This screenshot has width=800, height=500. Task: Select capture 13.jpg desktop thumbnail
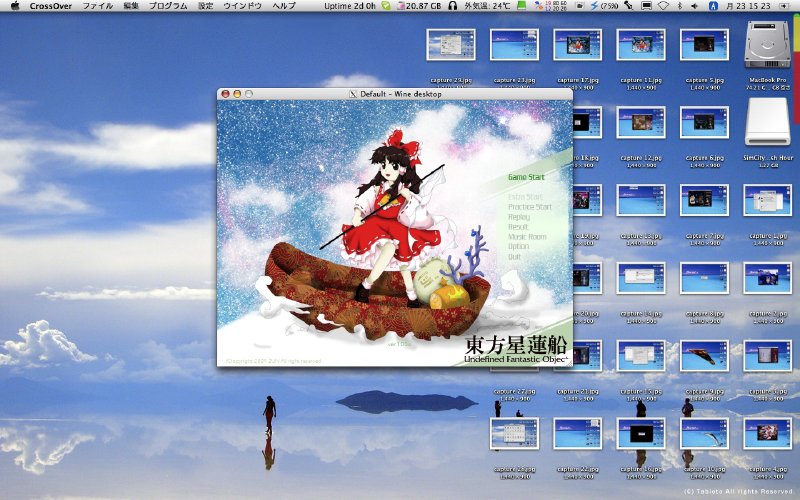click(x=641, y=201)
